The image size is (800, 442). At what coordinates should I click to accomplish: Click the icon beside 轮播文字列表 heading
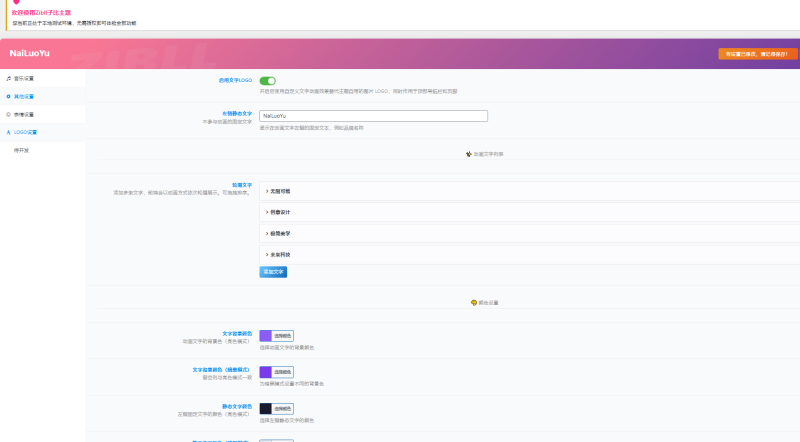468,154
